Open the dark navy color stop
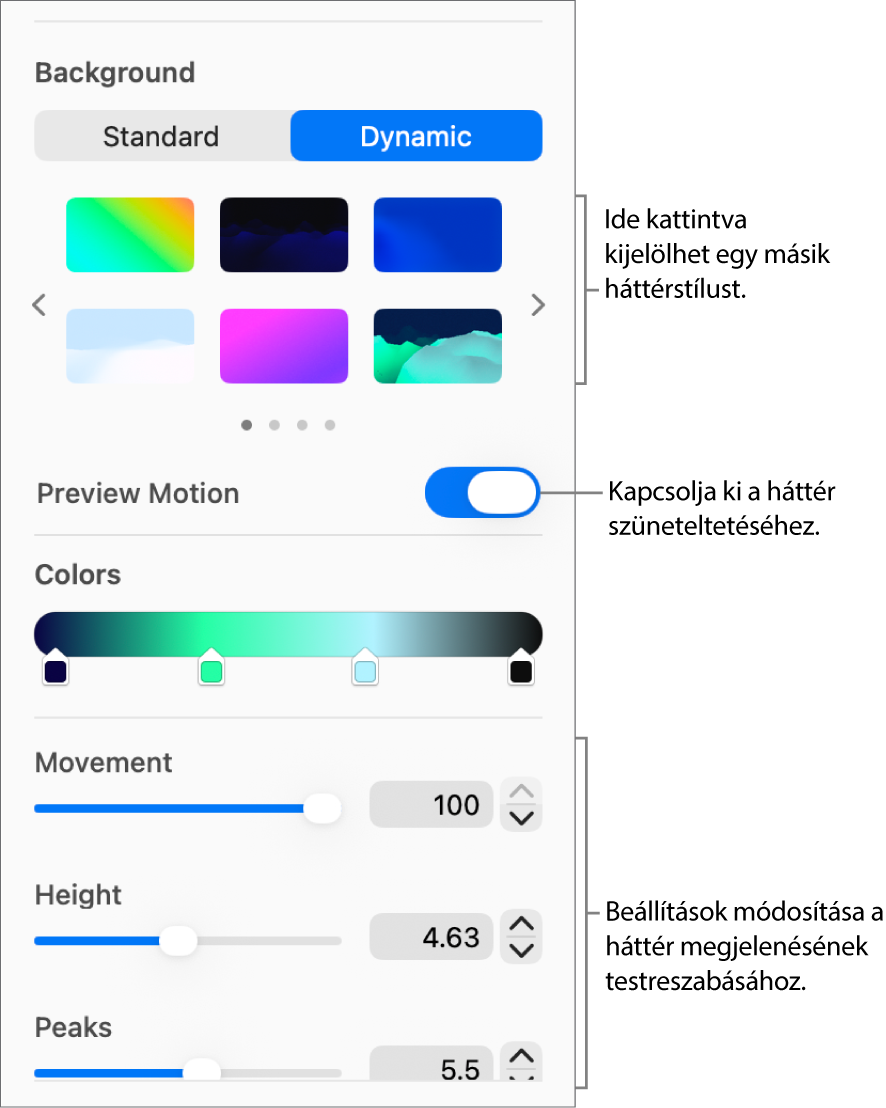Viewport: 886px width, 1108px height. coord(55,667)
